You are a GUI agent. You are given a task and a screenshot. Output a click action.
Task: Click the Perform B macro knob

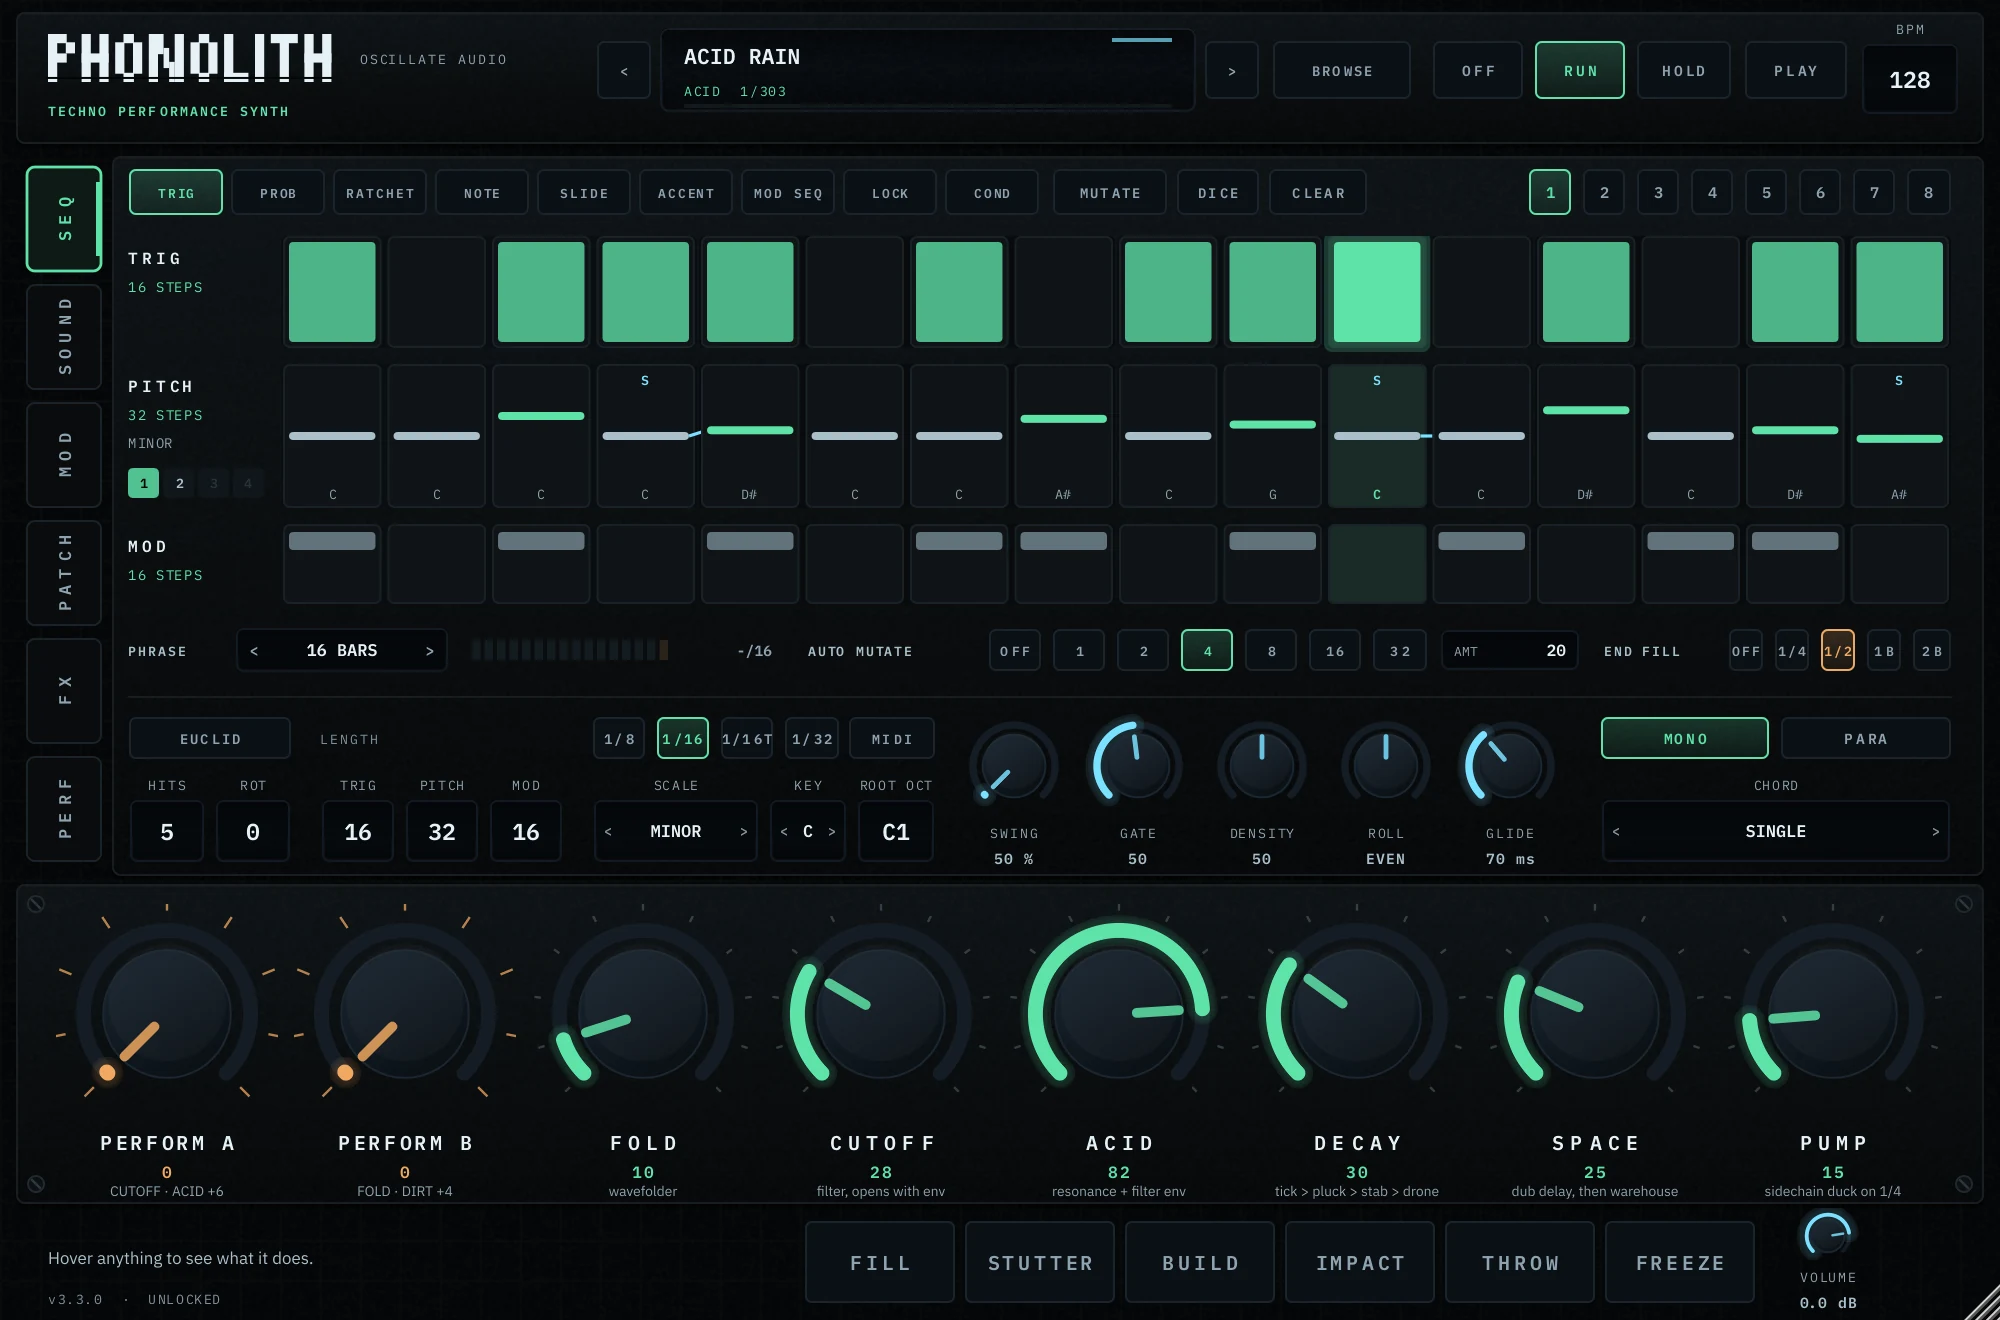tap(405, 1013)
